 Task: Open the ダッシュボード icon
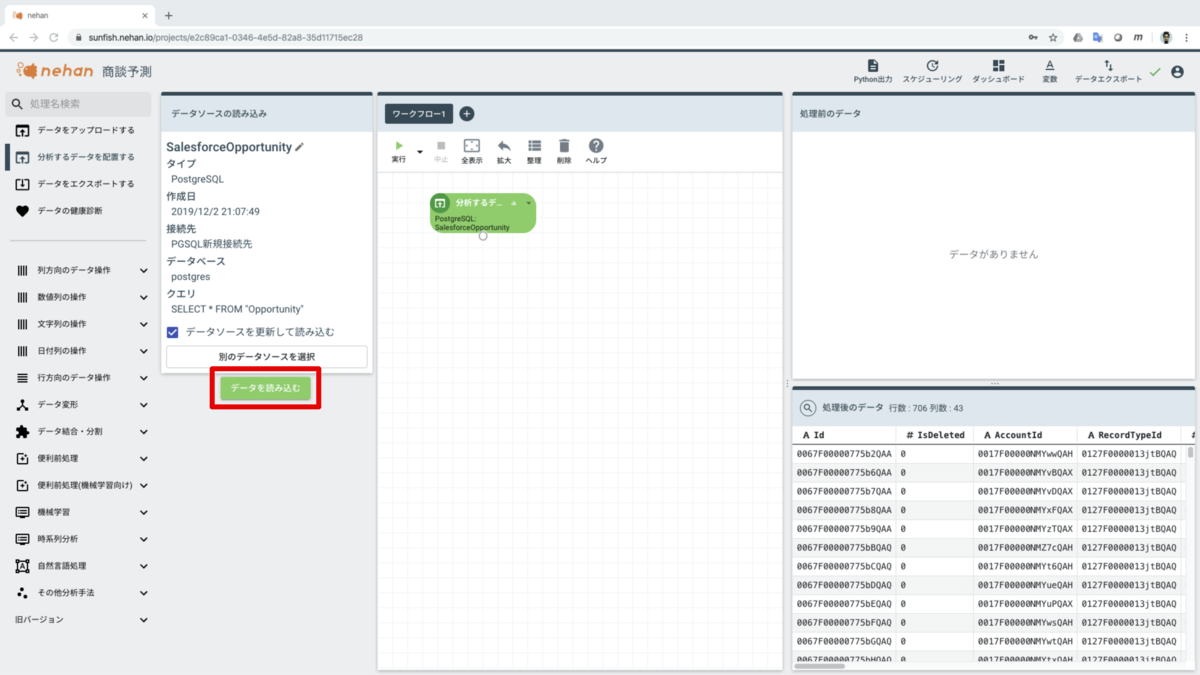click(998, 71)
